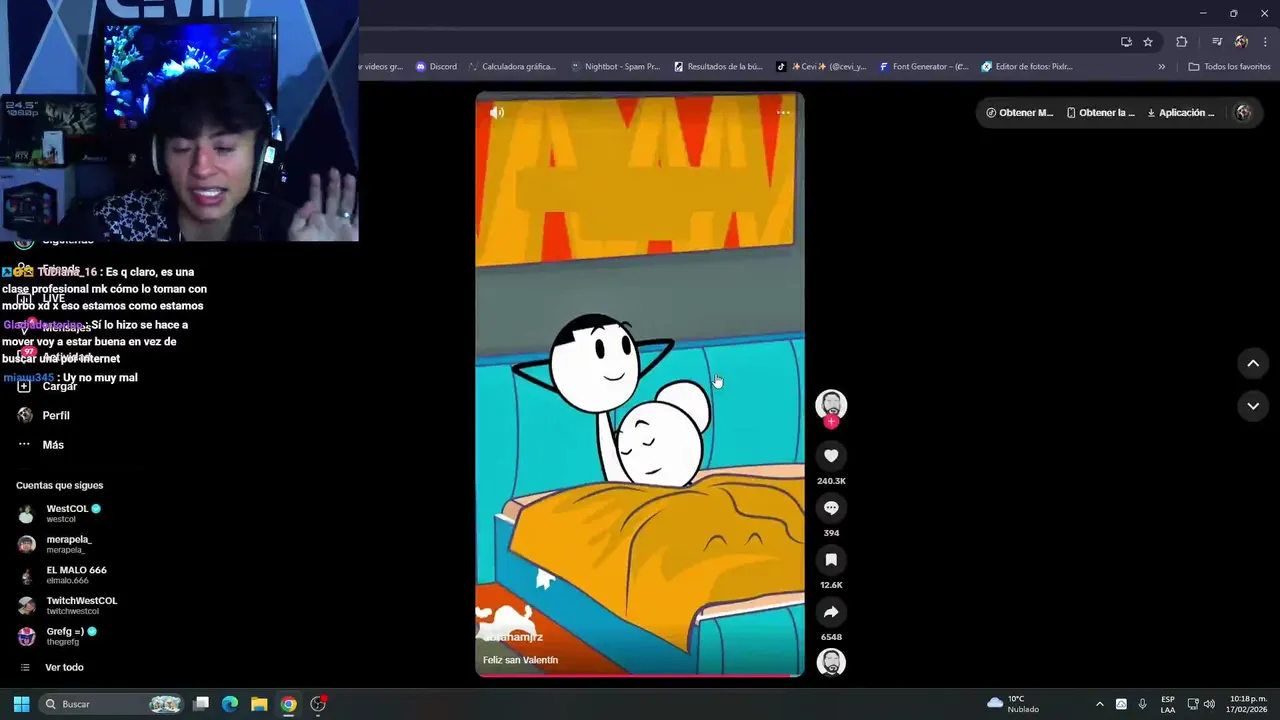The image size is (1280, 720).
Task: Click the Windows Buscar search box
Action: coord(112,704)
